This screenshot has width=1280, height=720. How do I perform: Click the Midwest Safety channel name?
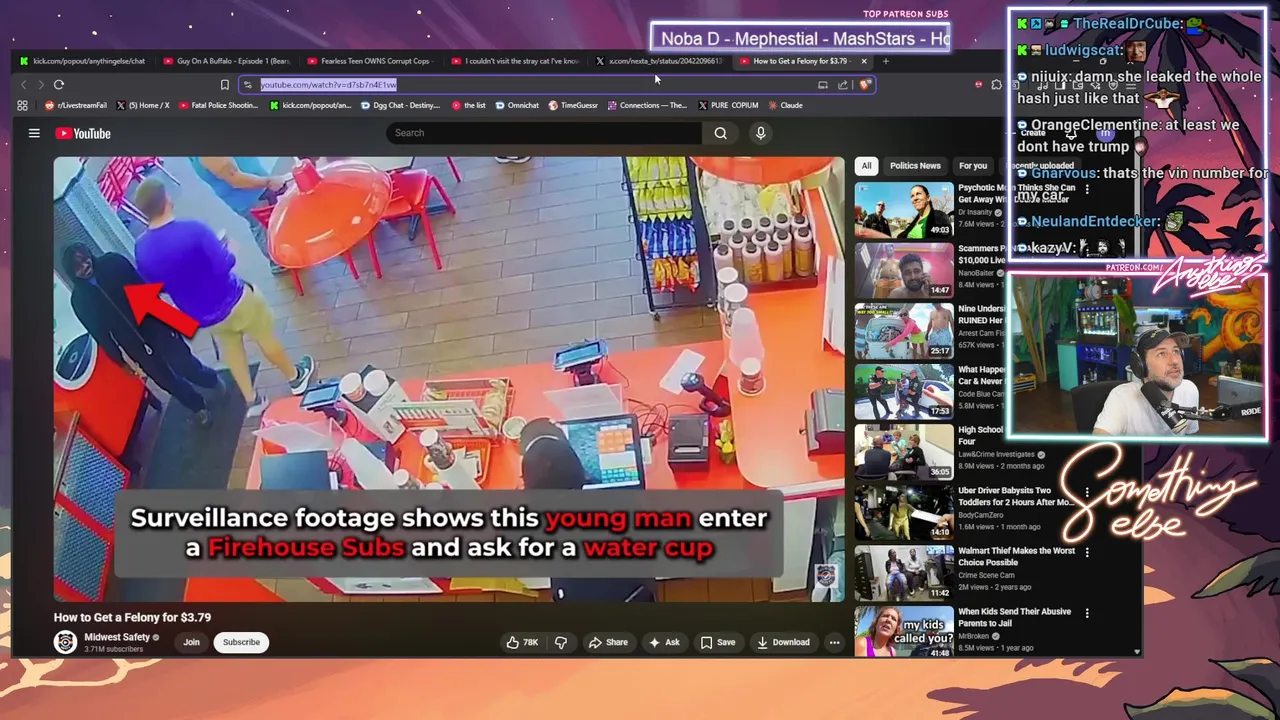coord(117,637)
